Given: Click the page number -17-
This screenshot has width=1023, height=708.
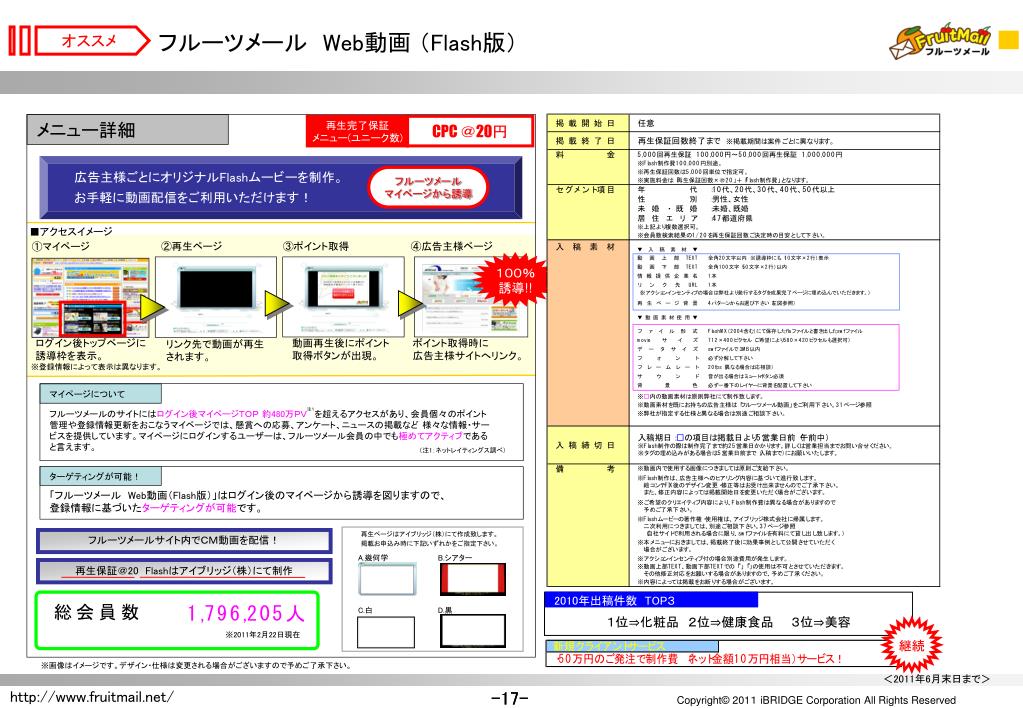Looking at the screenshot, I should 510,698.
